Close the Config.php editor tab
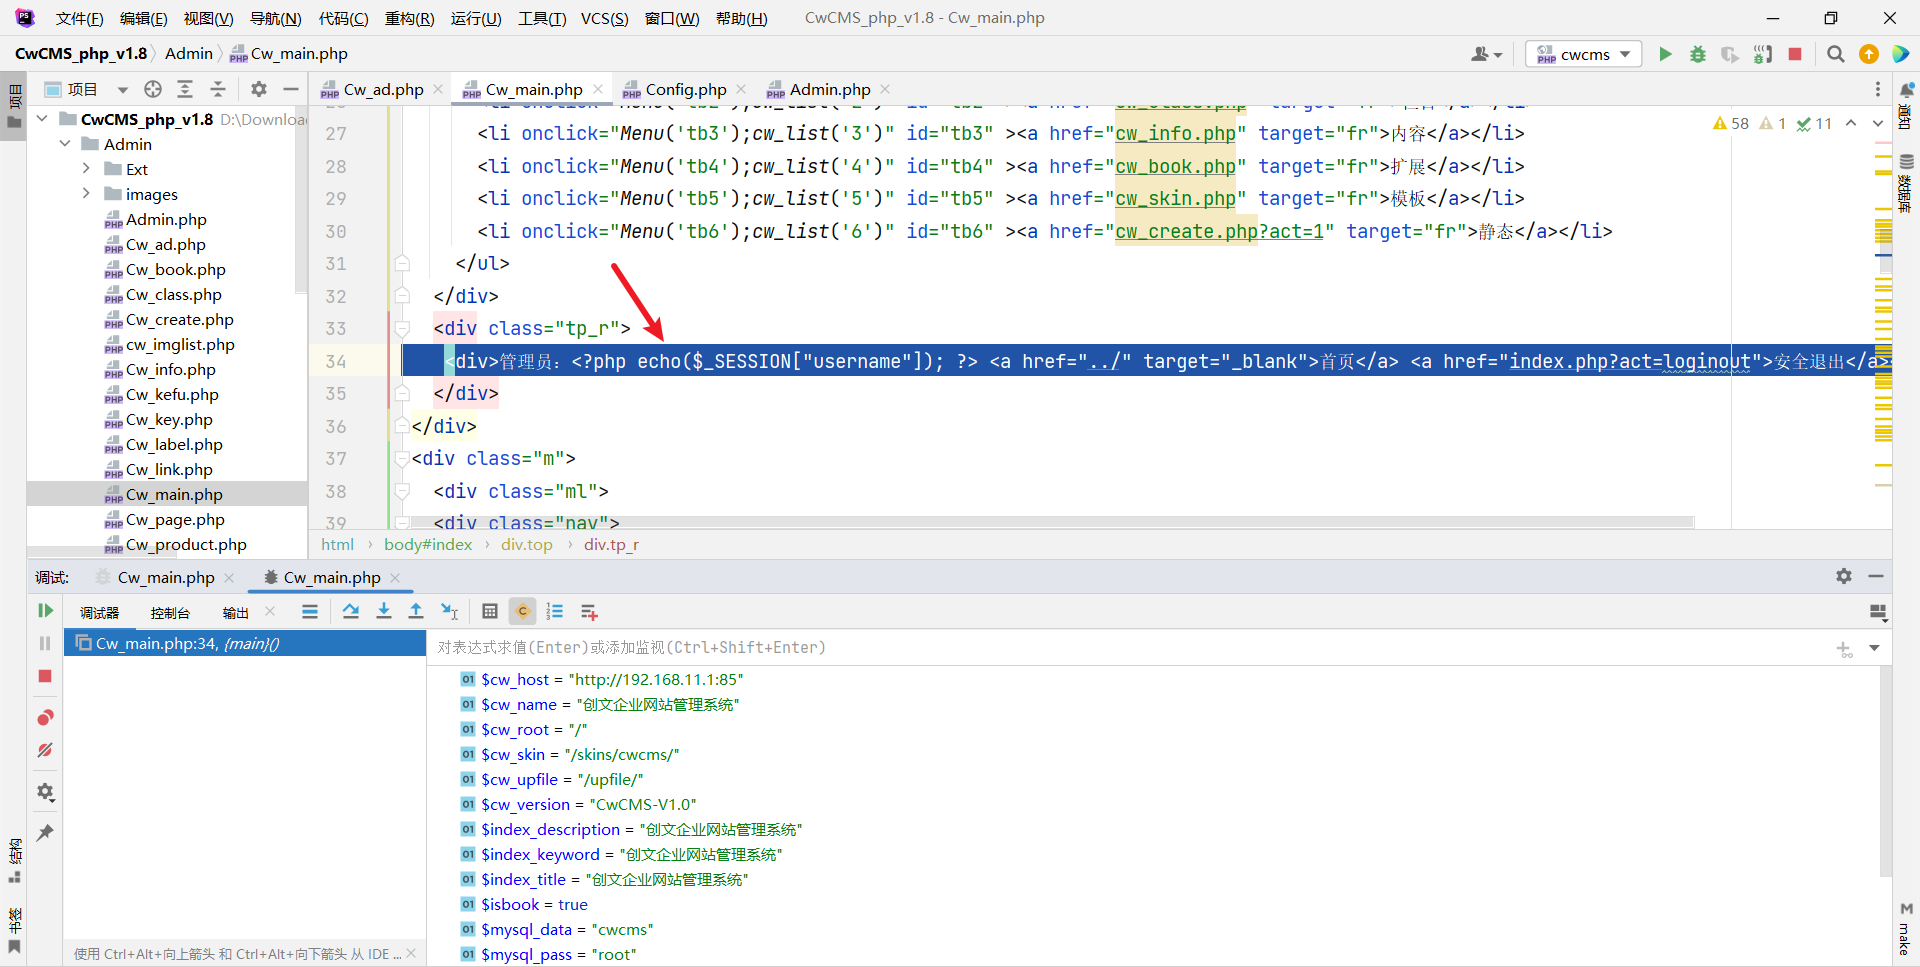The height and width of the screenshot is (967, 1920). click(741, 89)
